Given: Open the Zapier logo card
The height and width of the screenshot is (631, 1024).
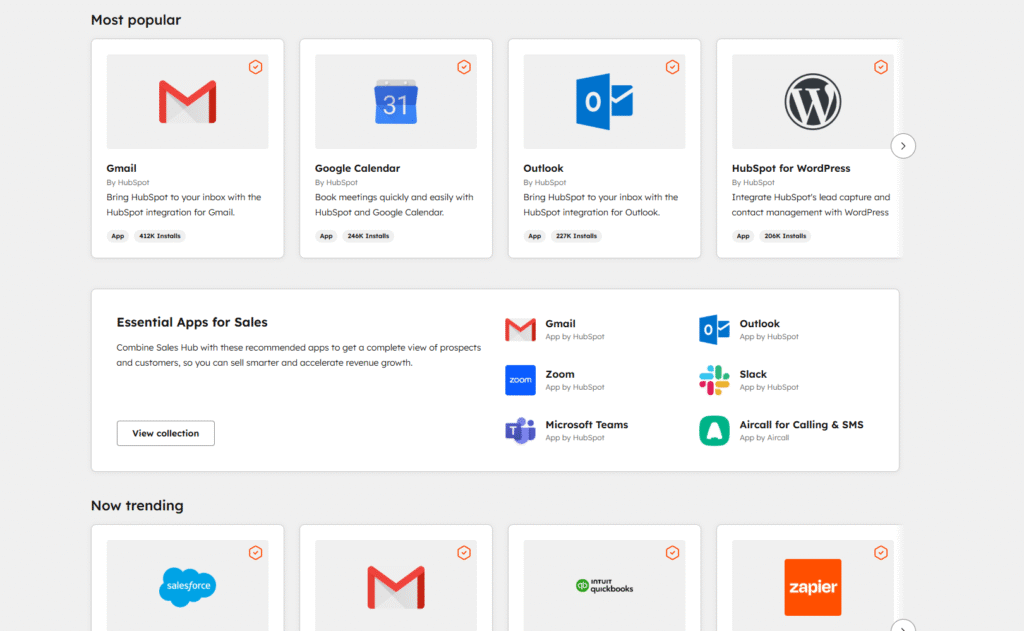Looking at the screenshot, I should coord(812,587).
